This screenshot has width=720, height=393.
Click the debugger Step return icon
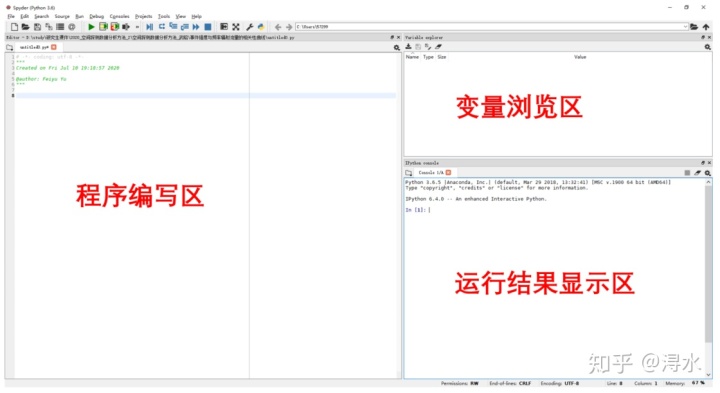tap(185, 27)
